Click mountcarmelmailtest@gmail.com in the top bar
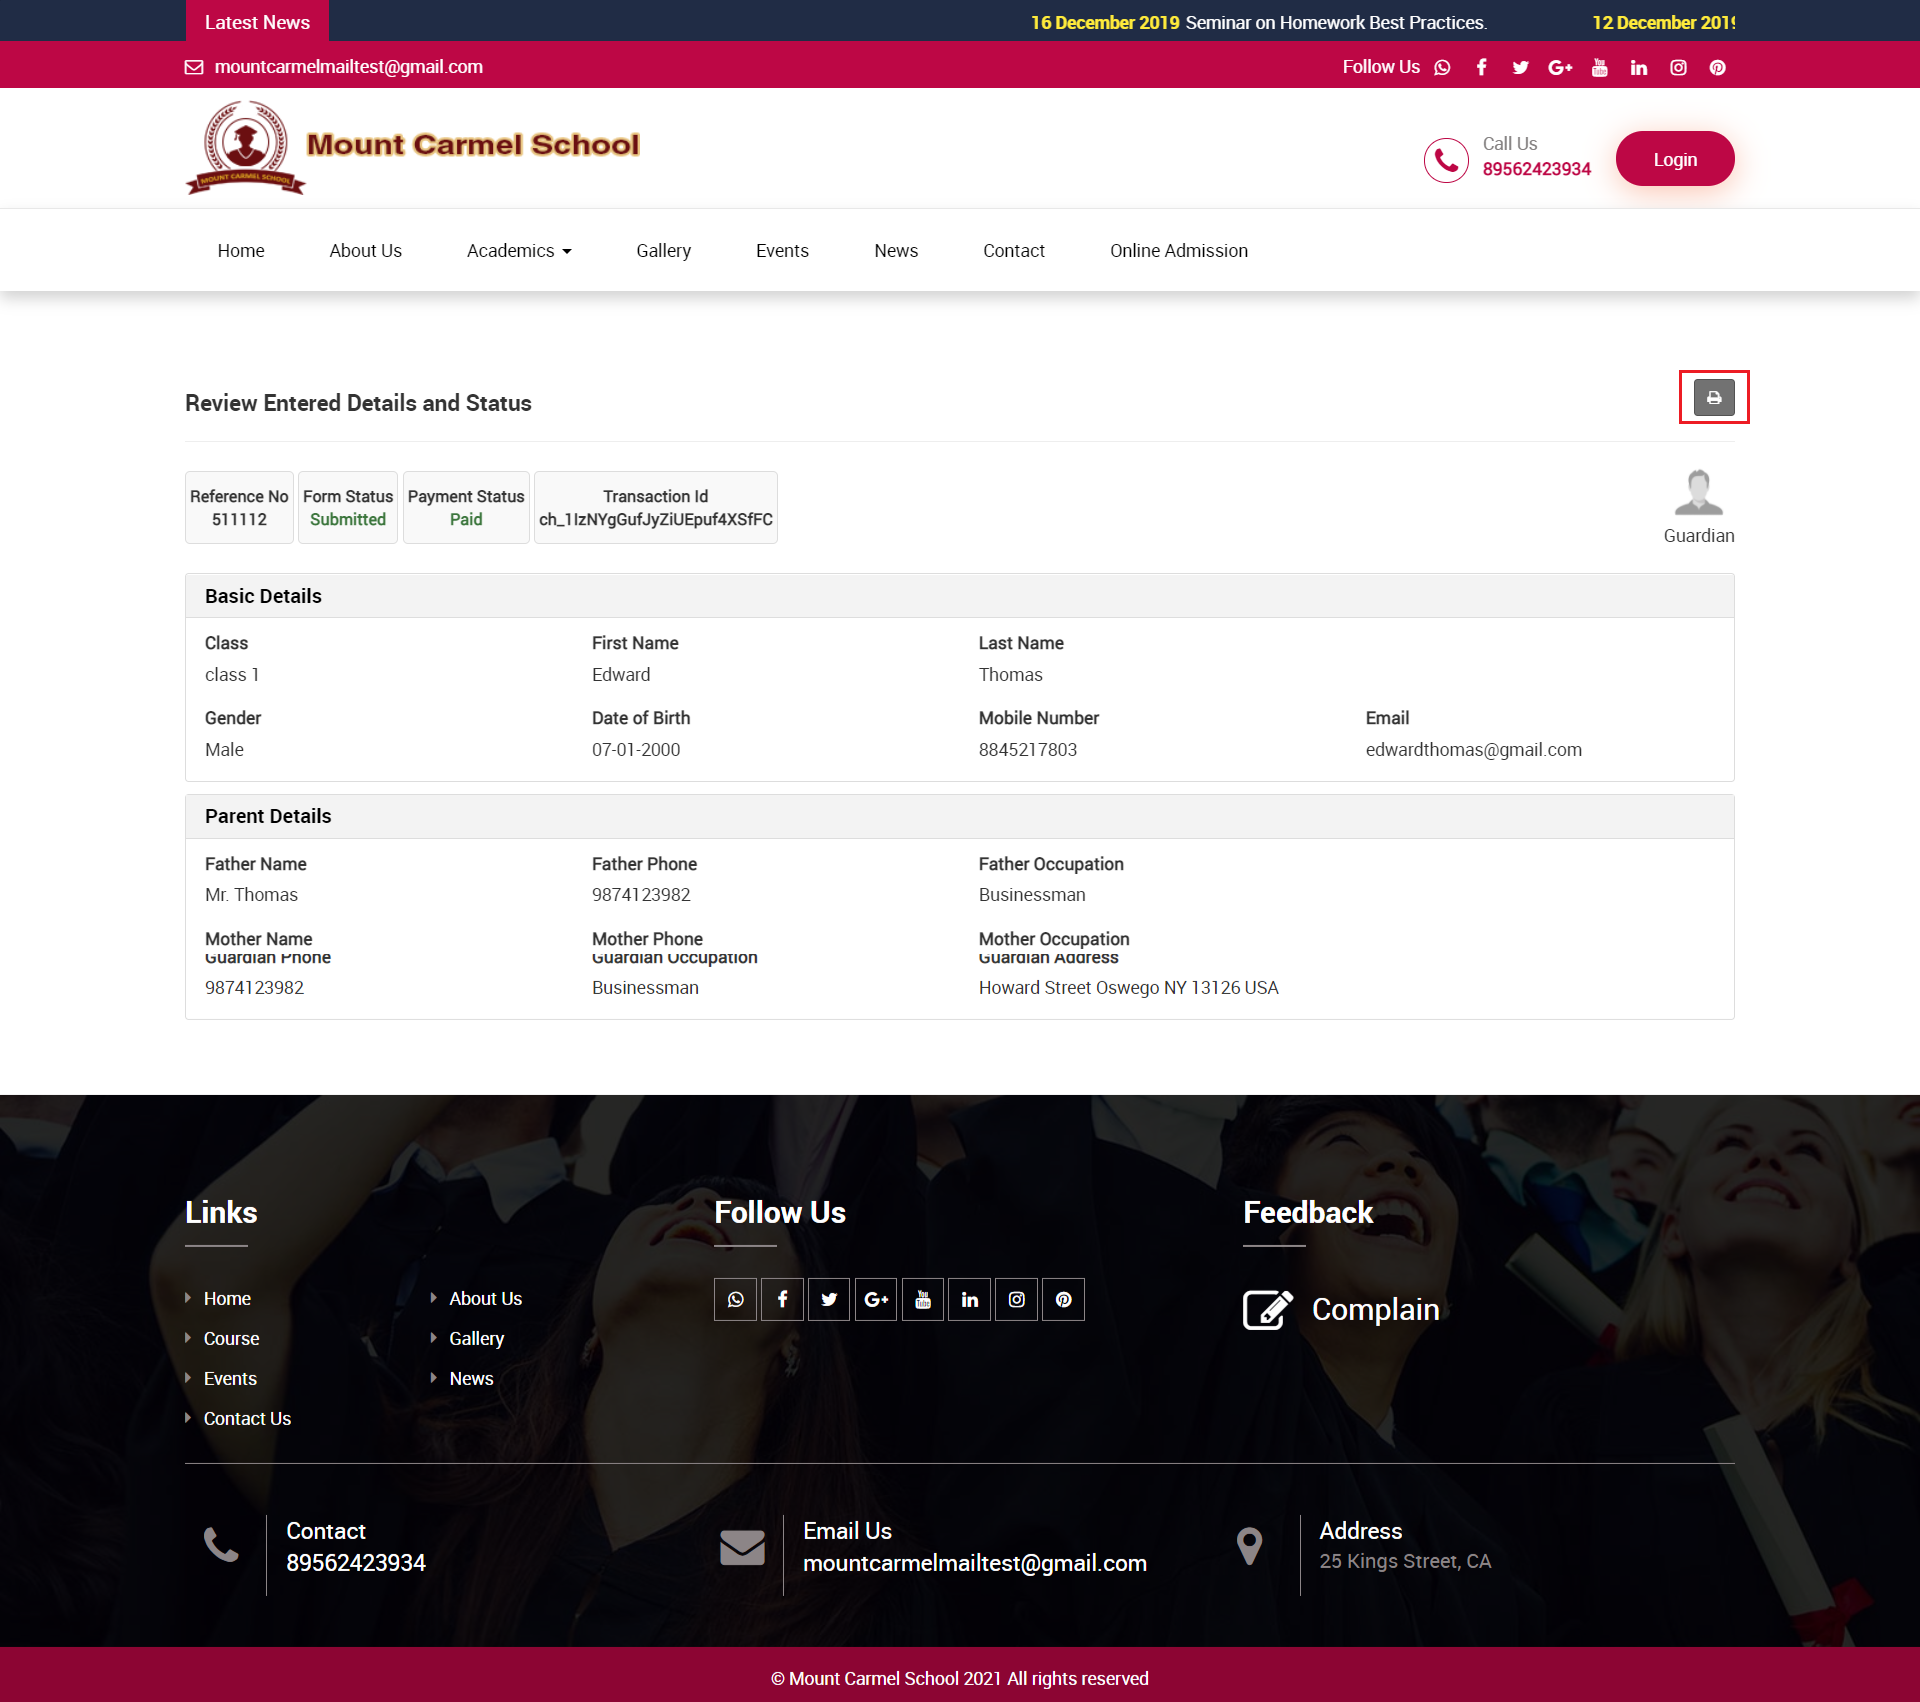The height and width of the screenshot is (1702, 1920). coord(348,67)
